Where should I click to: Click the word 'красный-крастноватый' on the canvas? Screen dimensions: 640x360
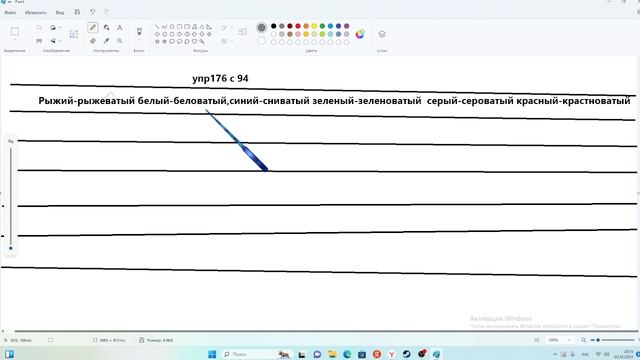click(x=573, y=101)
